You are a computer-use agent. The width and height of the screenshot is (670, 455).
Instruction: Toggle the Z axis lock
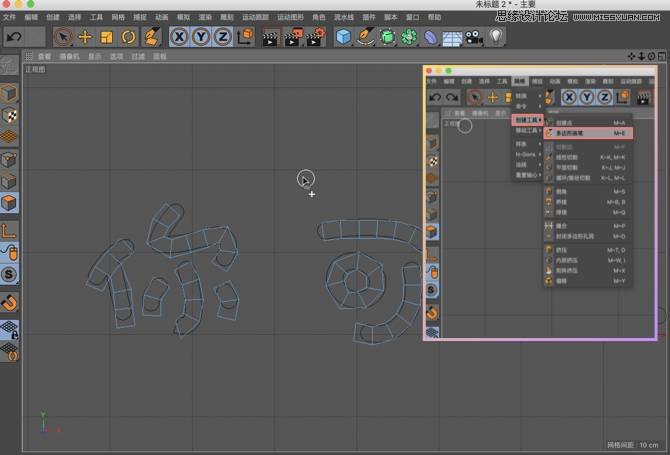click(223, 37)
